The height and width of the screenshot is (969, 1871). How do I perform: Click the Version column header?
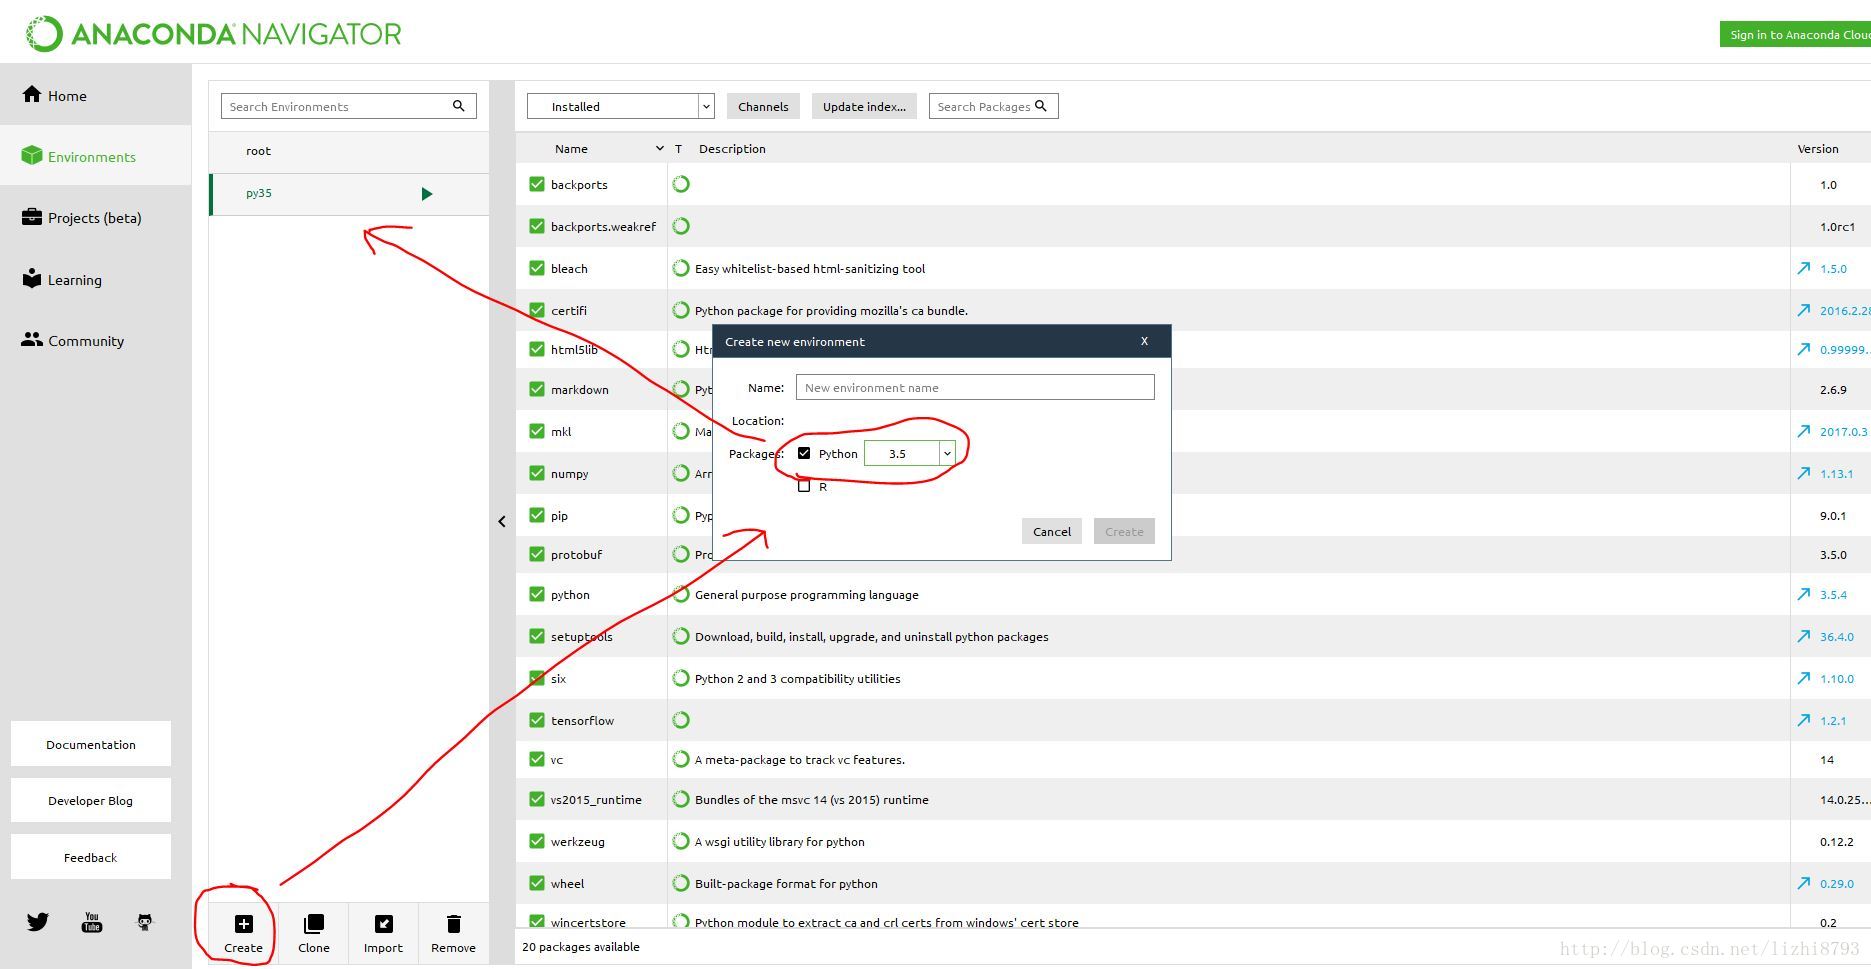[x=1818, y=148]
